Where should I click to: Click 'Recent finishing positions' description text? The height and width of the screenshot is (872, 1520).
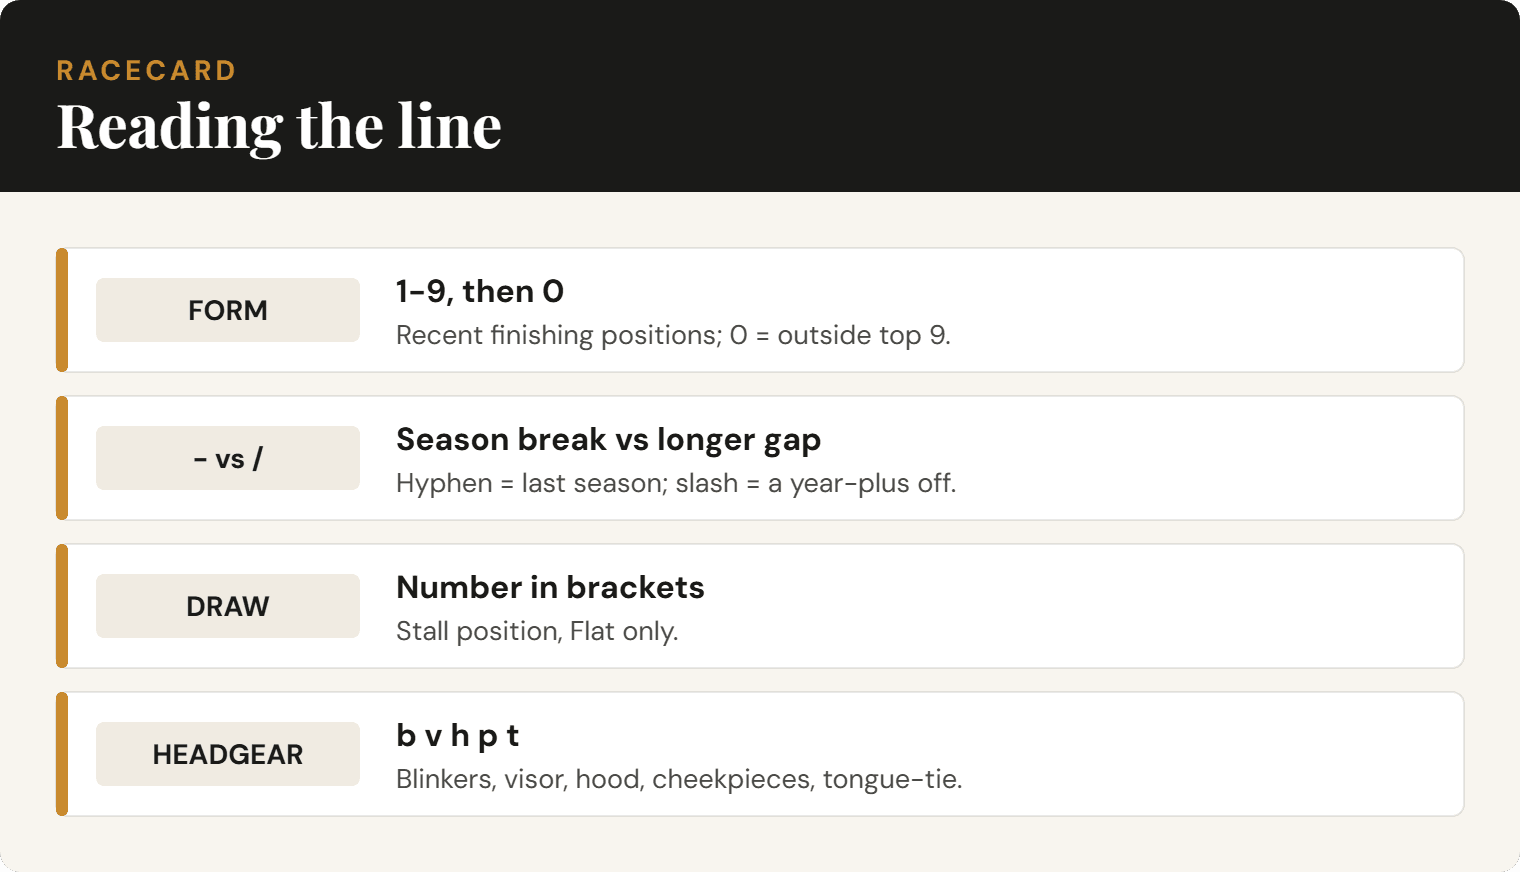[673, 335]
